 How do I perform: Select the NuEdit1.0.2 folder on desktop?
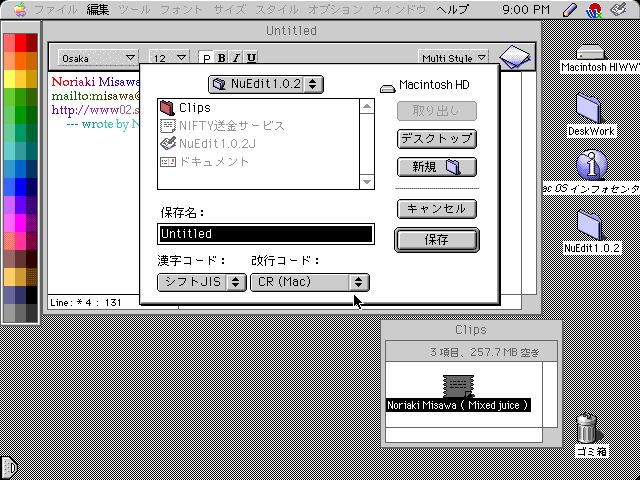coord(589,224)
